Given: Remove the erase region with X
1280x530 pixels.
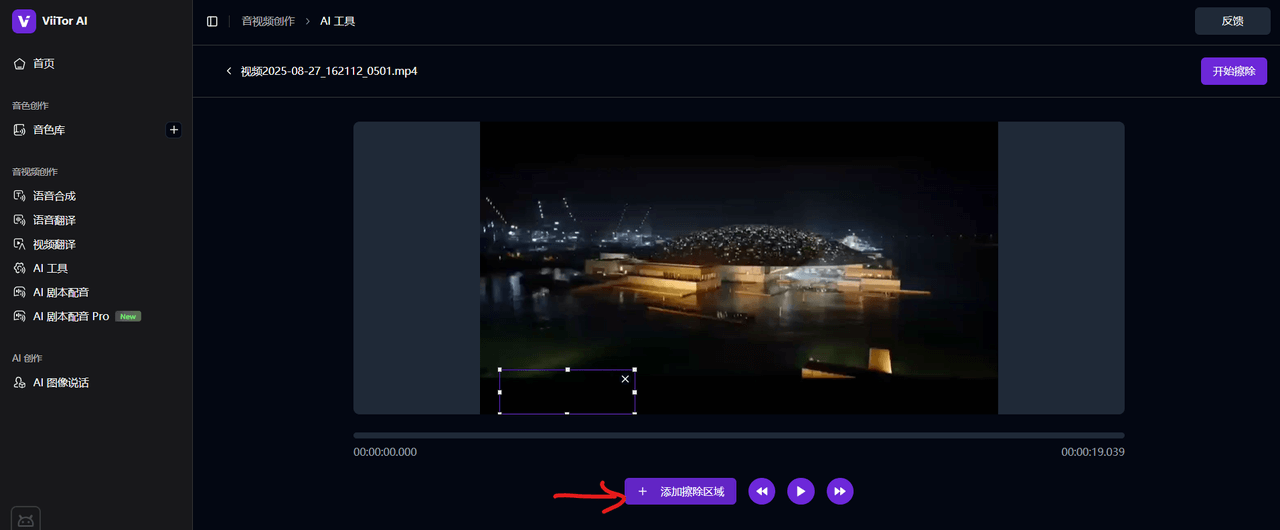Looking at the screenshot, I should [x=625, y=379].
